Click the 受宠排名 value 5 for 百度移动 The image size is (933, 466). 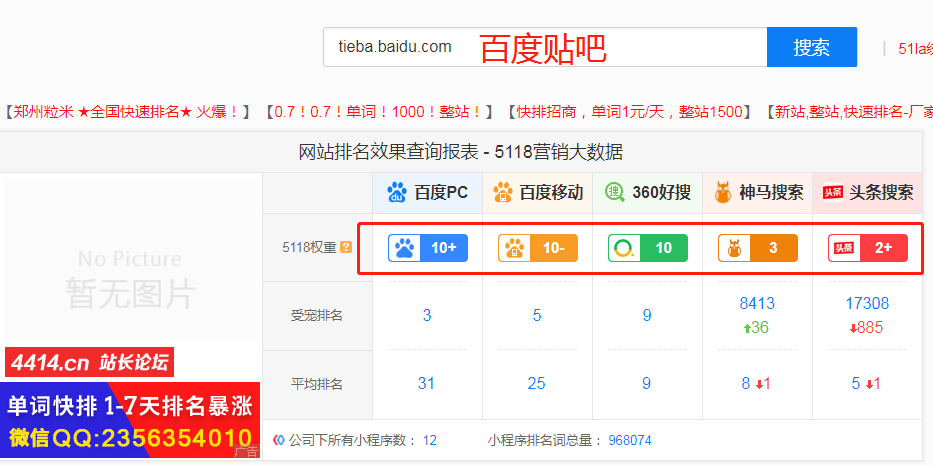(537, 315)
